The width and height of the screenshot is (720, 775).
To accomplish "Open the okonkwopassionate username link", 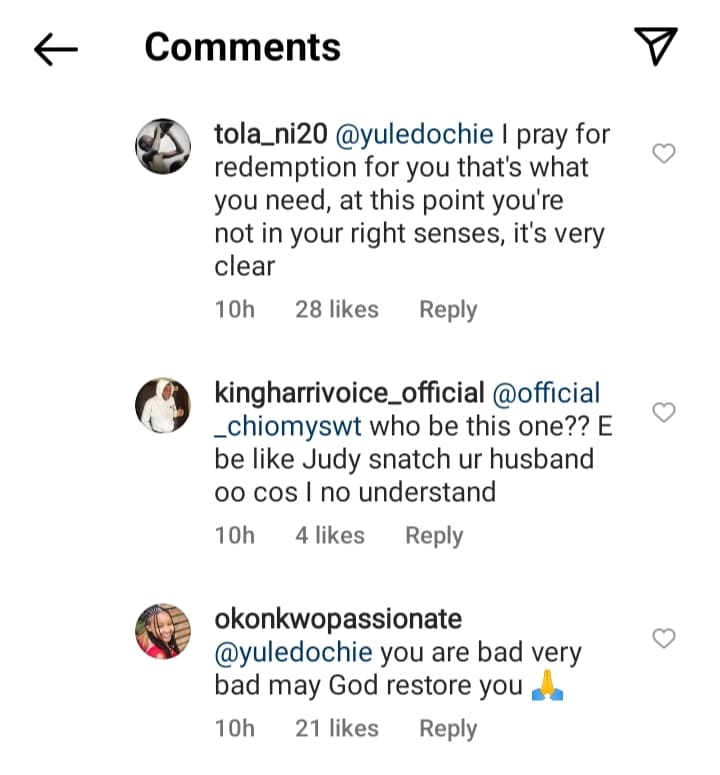I will (x=338, y=620).
